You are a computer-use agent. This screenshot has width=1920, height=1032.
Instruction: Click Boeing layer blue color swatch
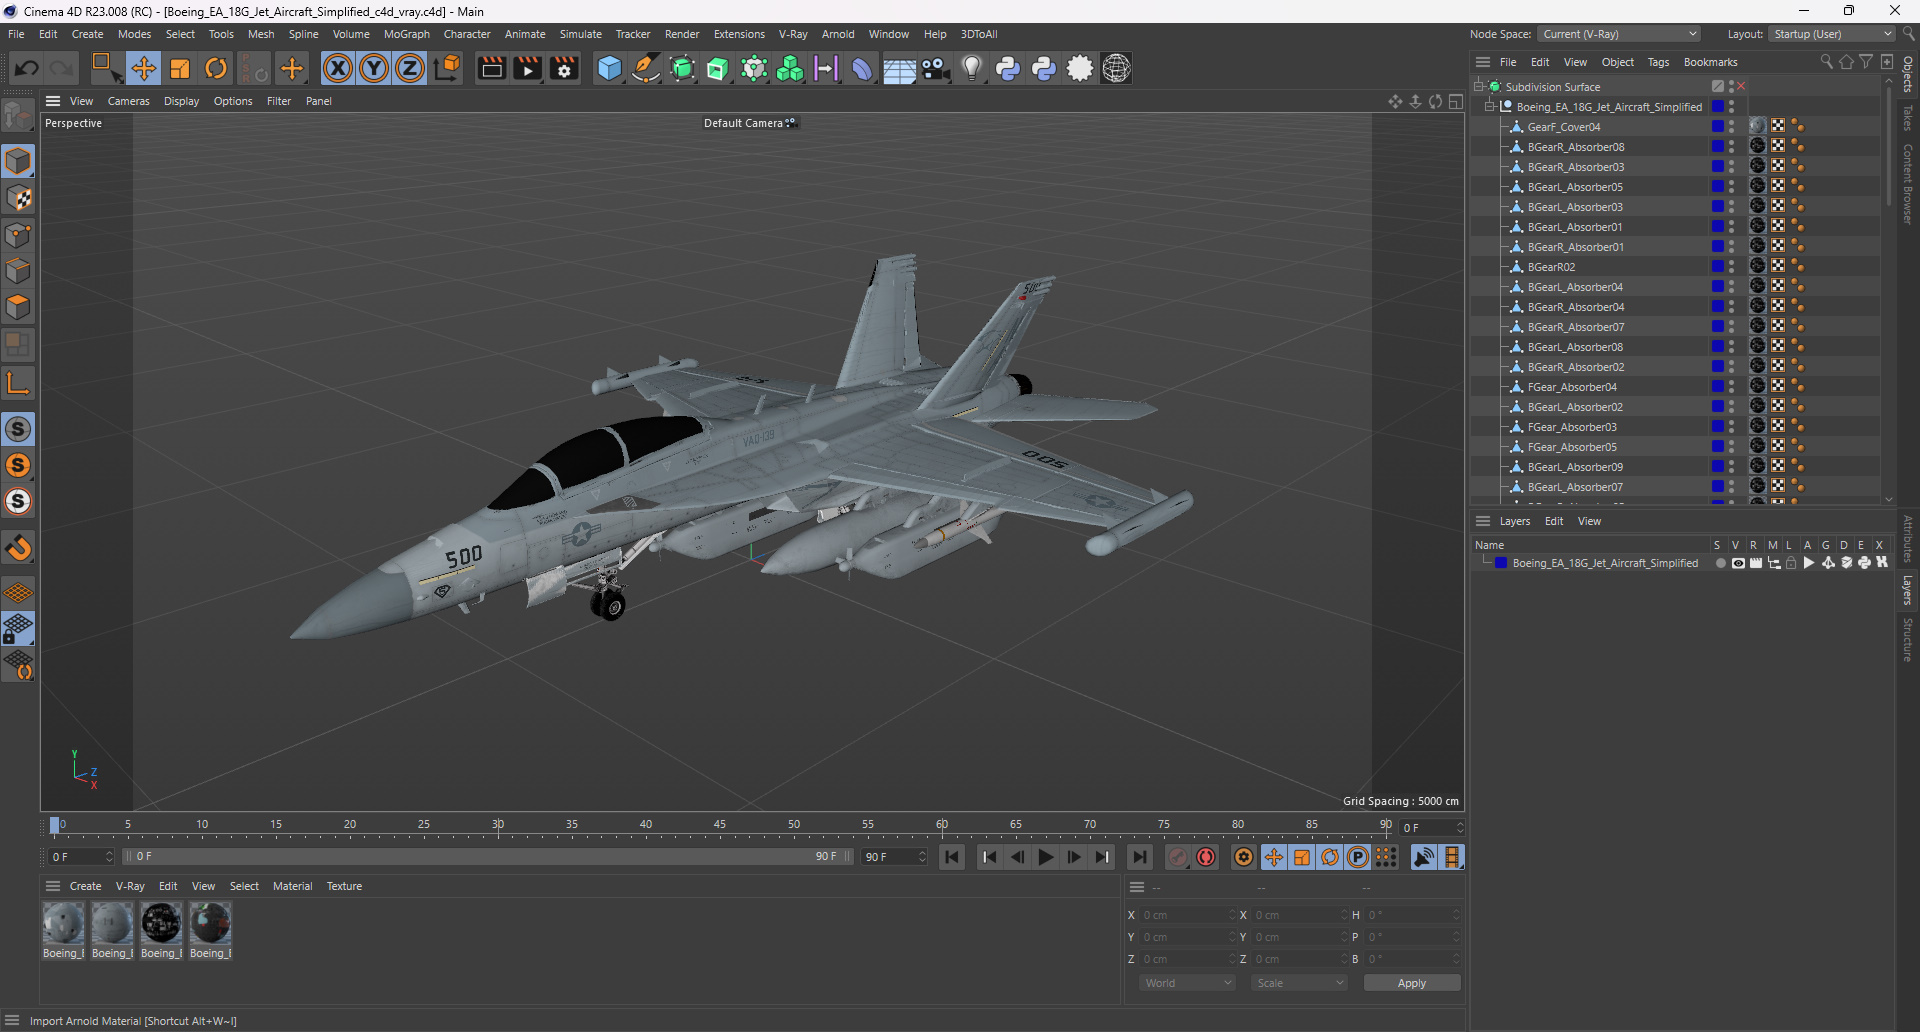(1501, 563)
